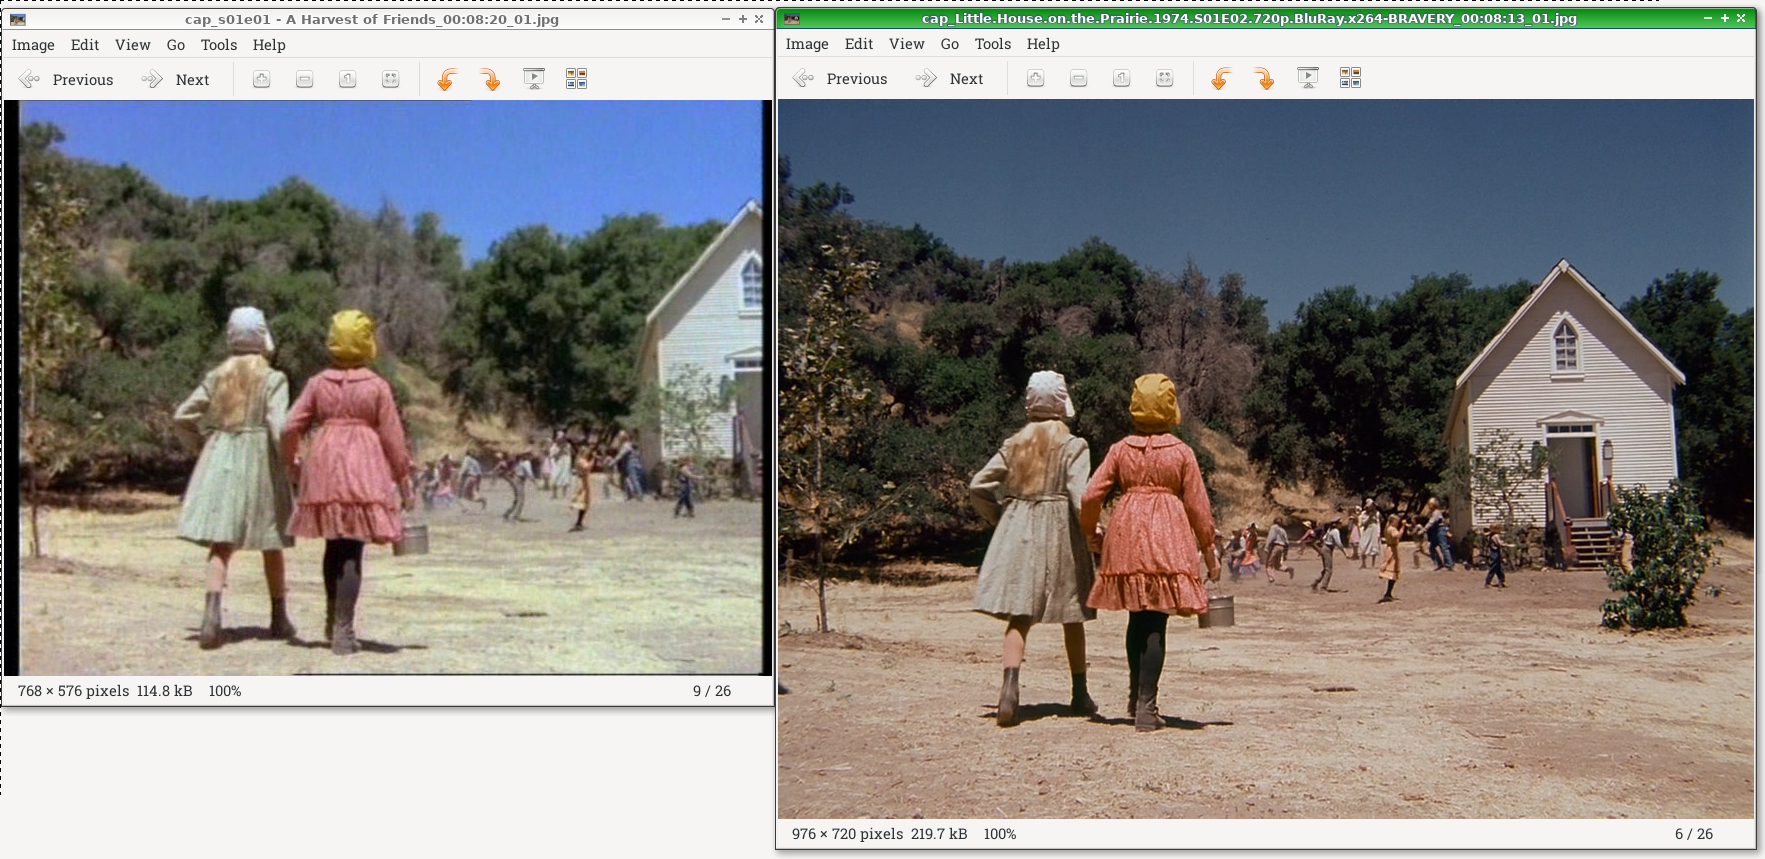This screenshot has width=1765, height=859.
Task: Rotate image left in Harvest of Friends window
Action: (x=447, y=80)
